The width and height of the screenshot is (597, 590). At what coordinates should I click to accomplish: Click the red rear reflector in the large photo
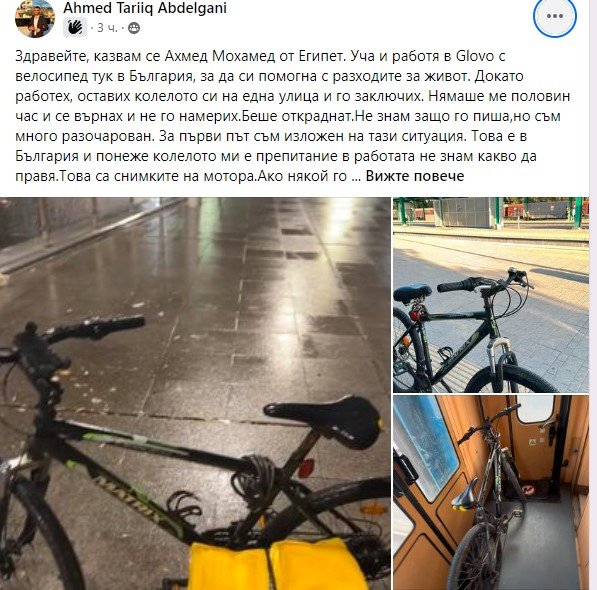[306, 468]
